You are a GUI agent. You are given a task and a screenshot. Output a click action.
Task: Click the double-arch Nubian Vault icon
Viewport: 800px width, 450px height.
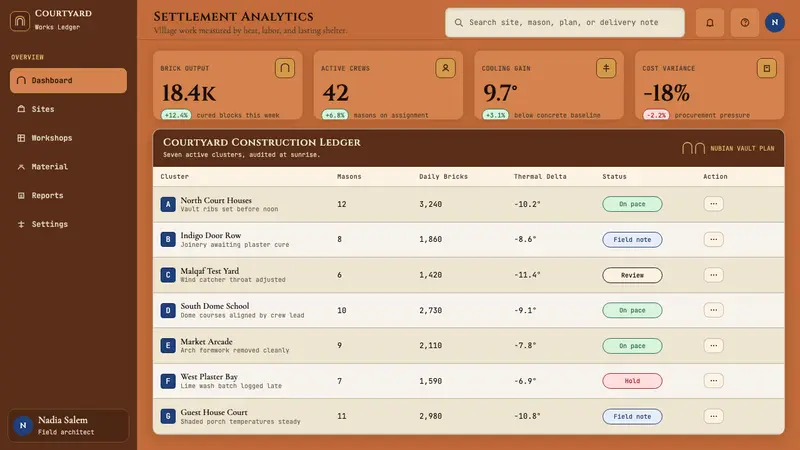(x=693, y=148)
